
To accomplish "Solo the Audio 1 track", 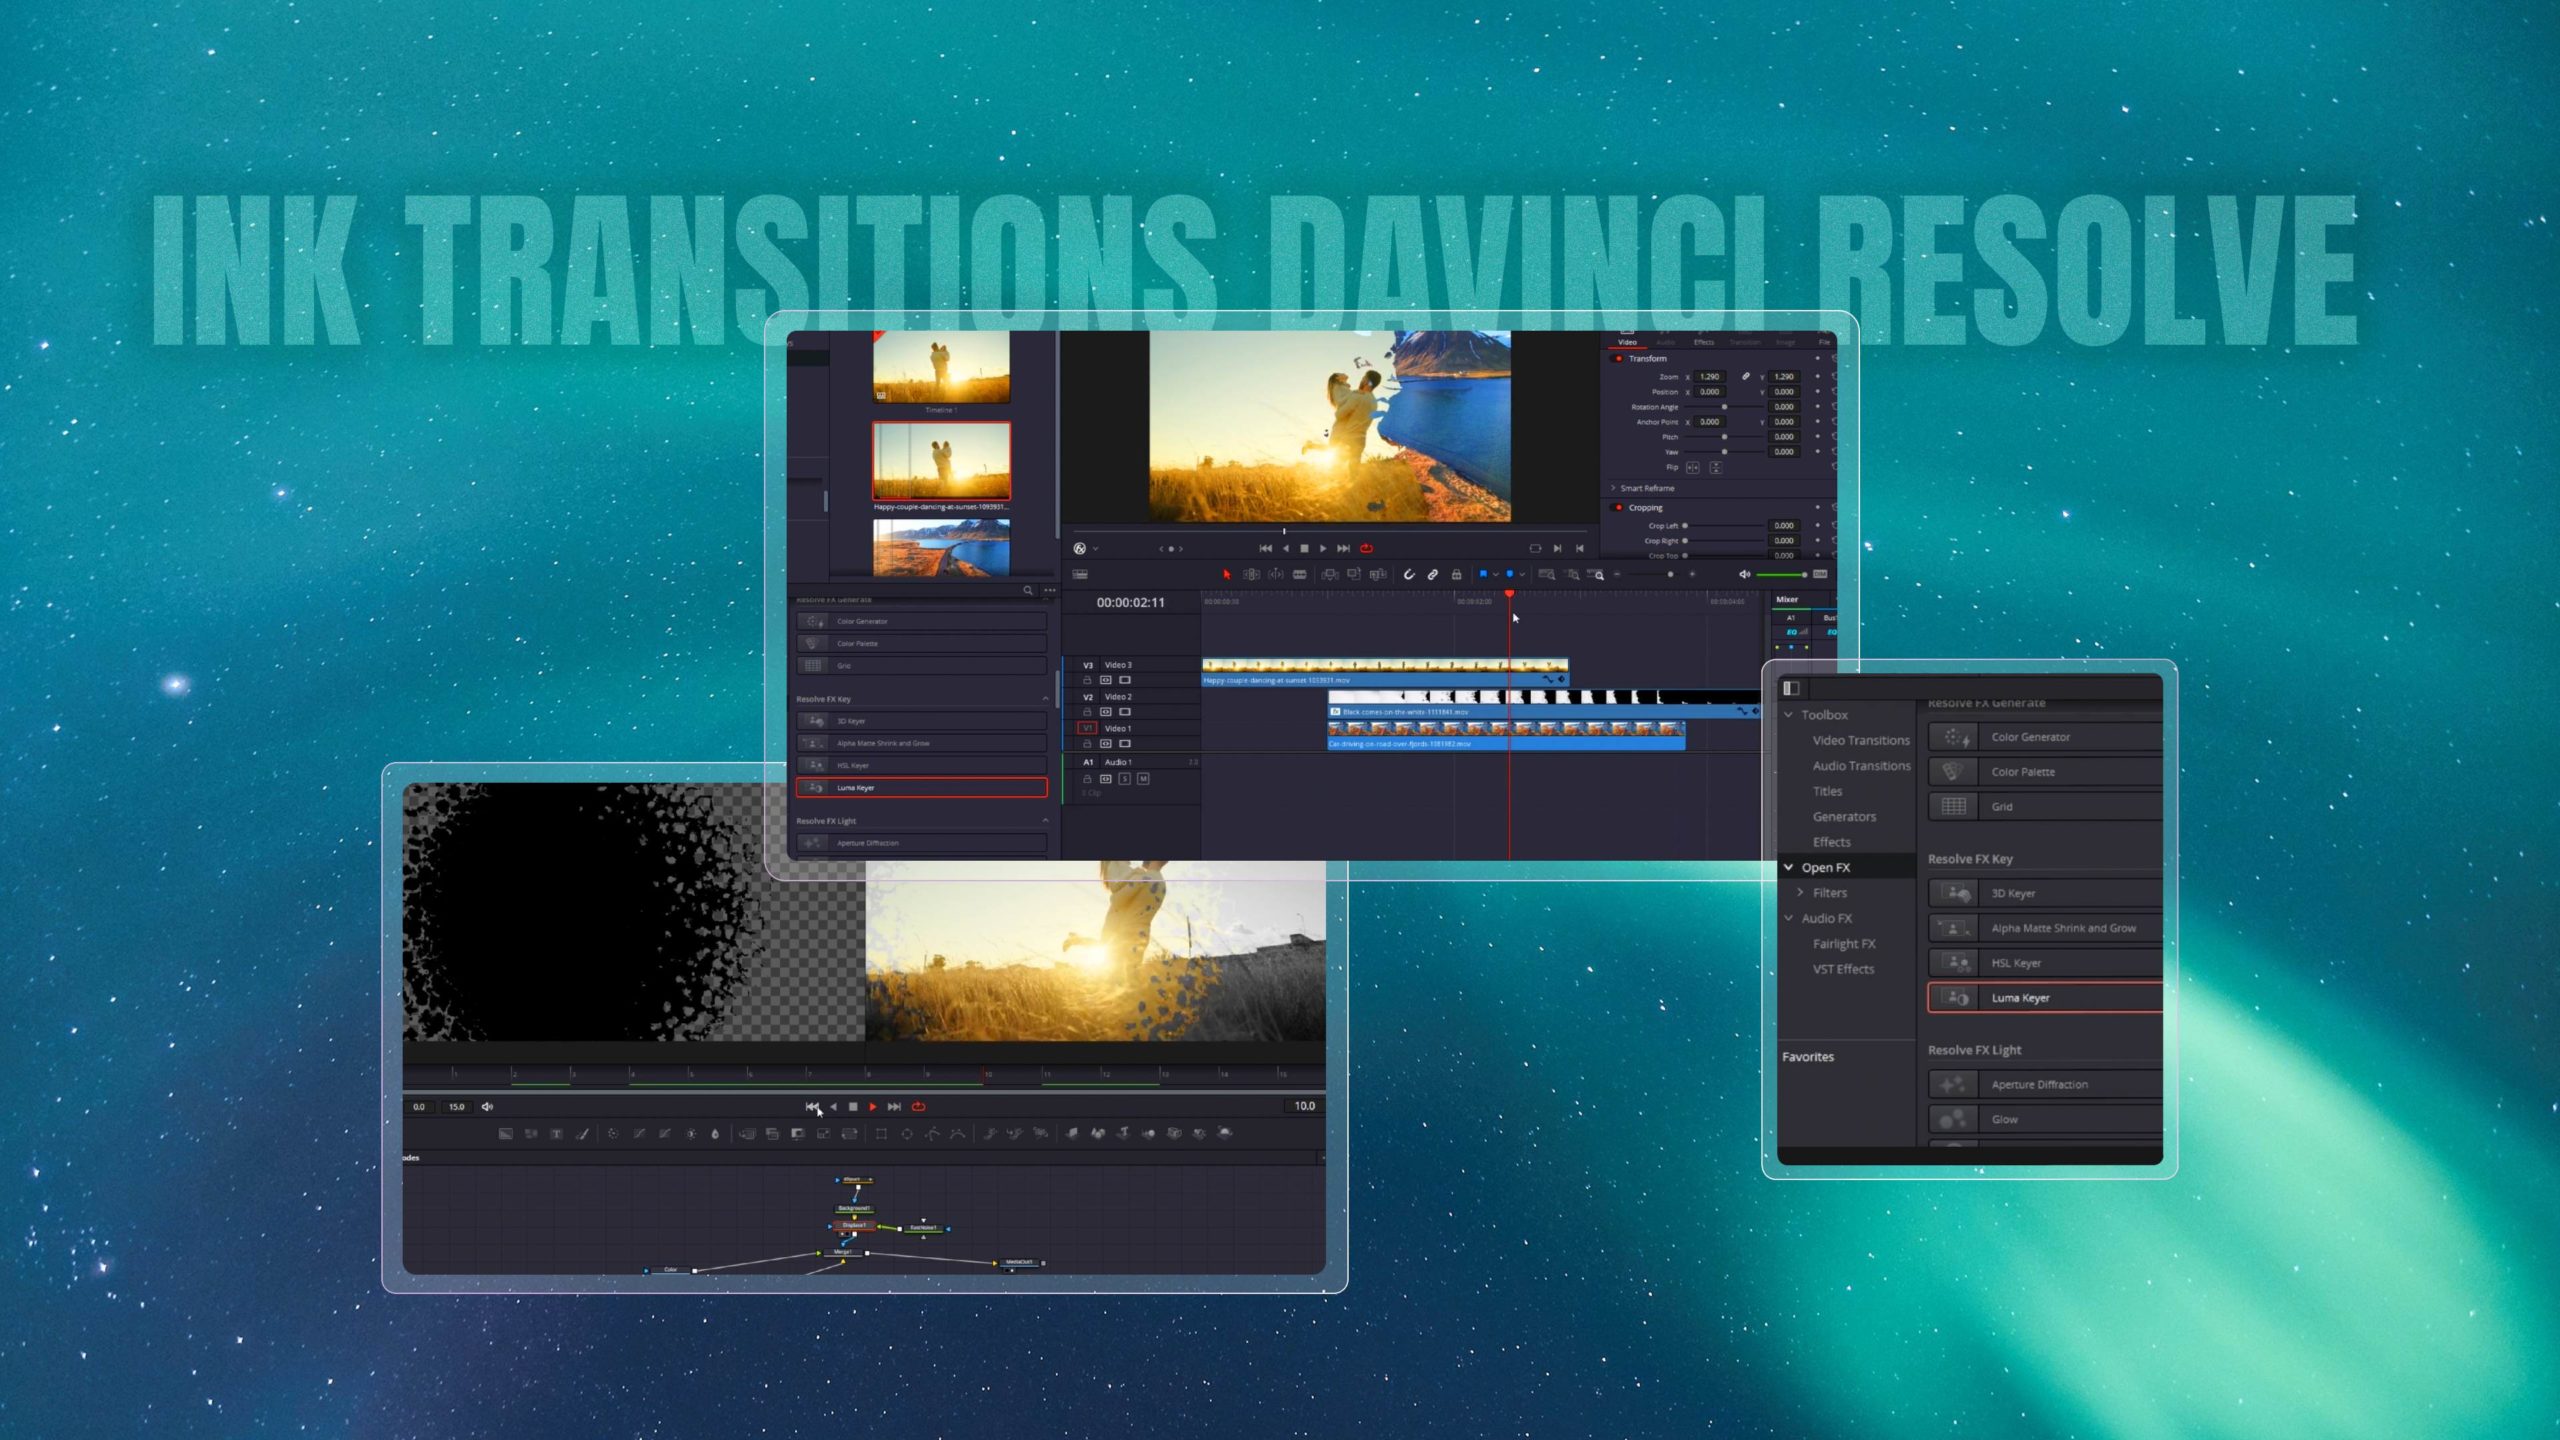I will 1125,779.
